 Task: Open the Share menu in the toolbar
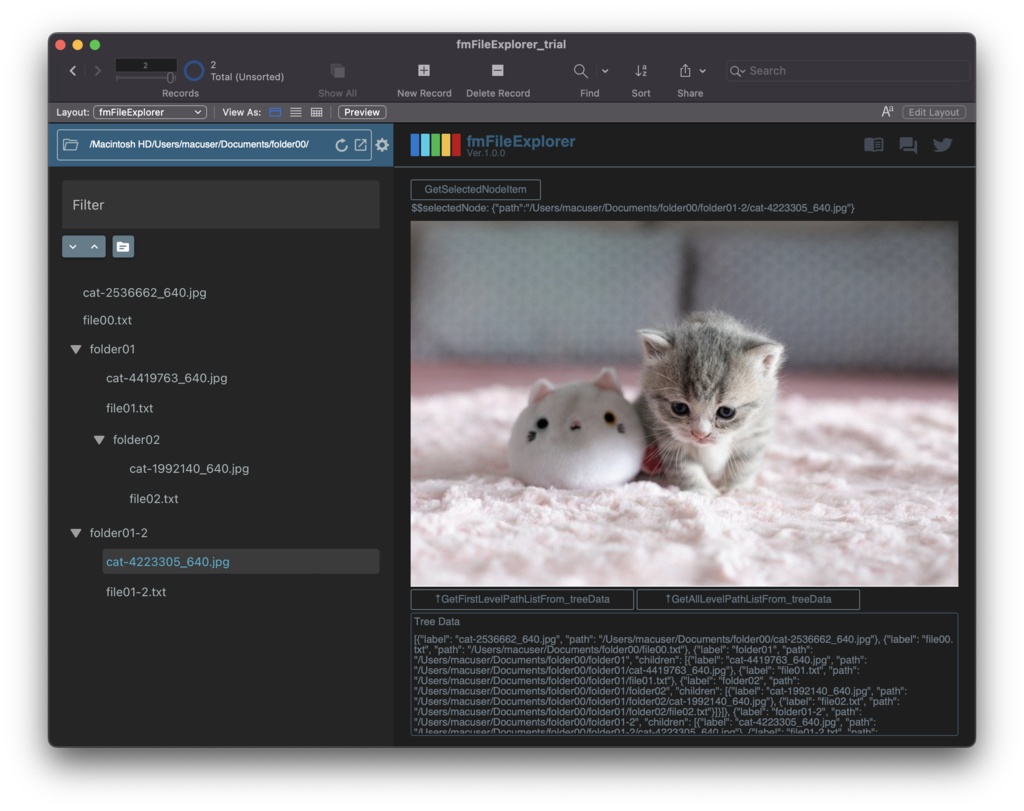690,71
